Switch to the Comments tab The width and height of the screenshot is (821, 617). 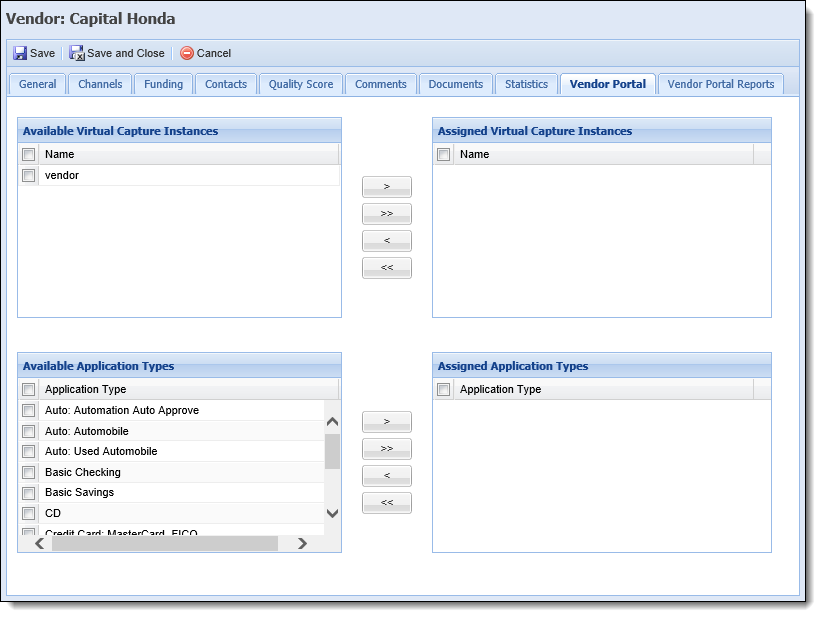[381, 84]
